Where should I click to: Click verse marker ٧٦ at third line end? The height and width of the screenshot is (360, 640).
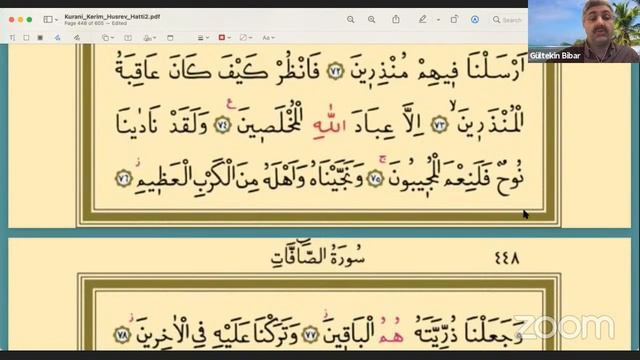tap(123, 179)
